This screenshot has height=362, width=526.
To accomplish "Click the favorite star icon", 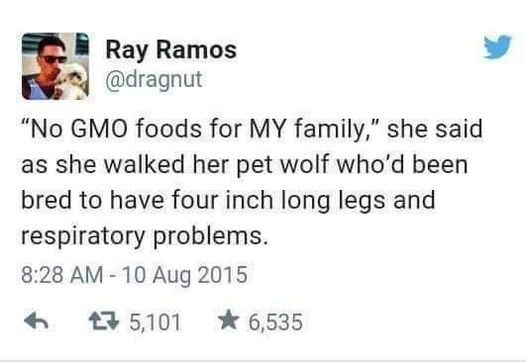I will (x=228, y=320).
